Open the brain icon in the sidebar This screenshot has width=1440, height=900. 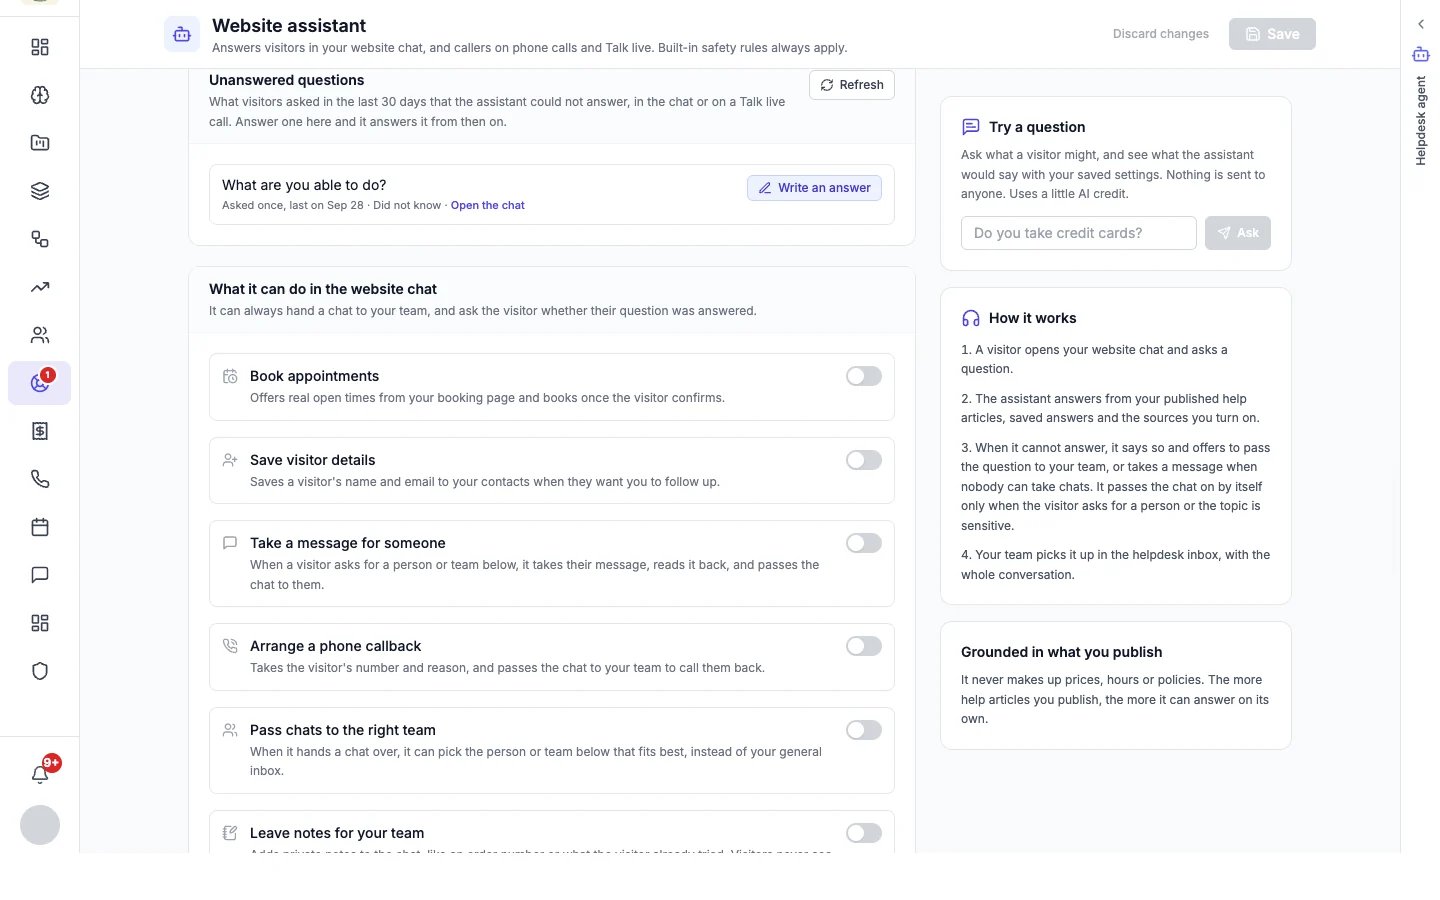pyautogui.click(x=40, y=95)
